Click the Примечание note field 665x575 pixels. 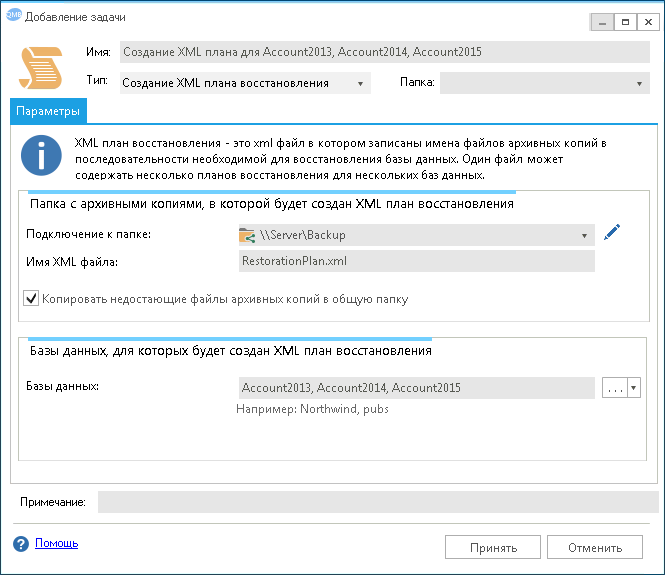[378, 502]
